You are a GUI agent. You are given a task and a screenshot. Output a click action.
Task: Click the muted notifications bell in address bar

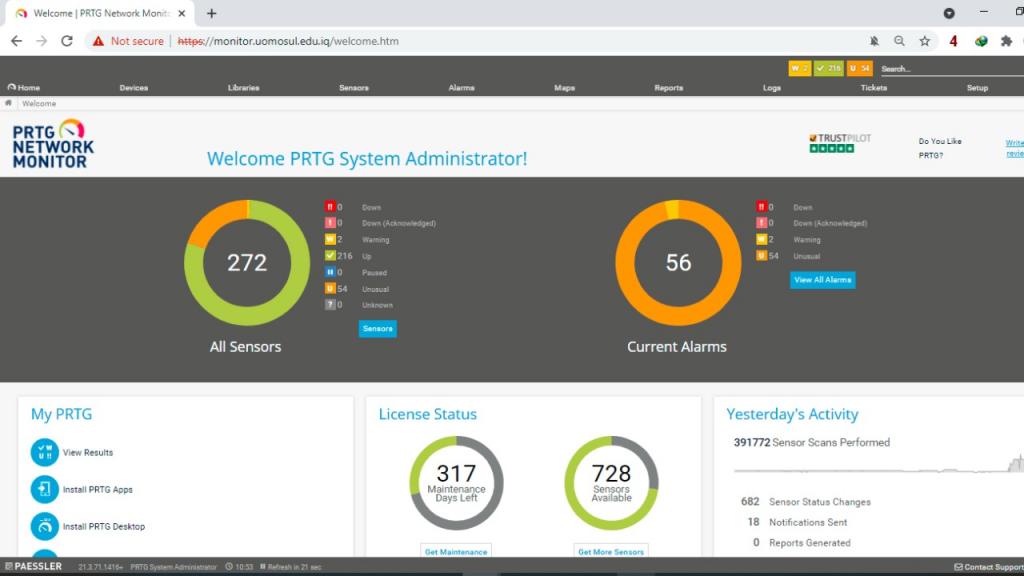[874, 41]
